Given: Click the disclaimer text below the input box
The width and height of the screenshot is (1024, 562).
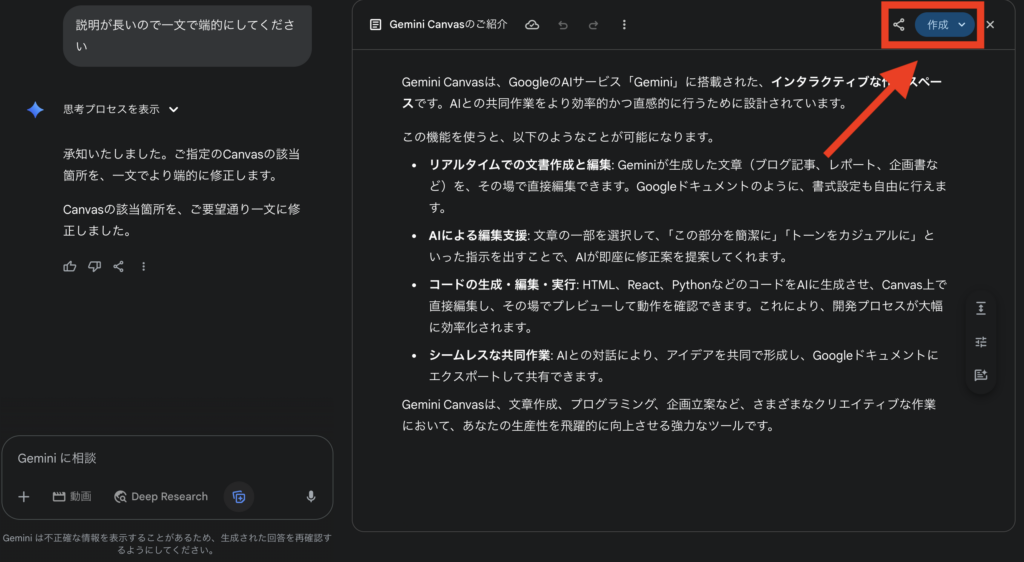Looking at the screenshot, I should click(167, 544).
